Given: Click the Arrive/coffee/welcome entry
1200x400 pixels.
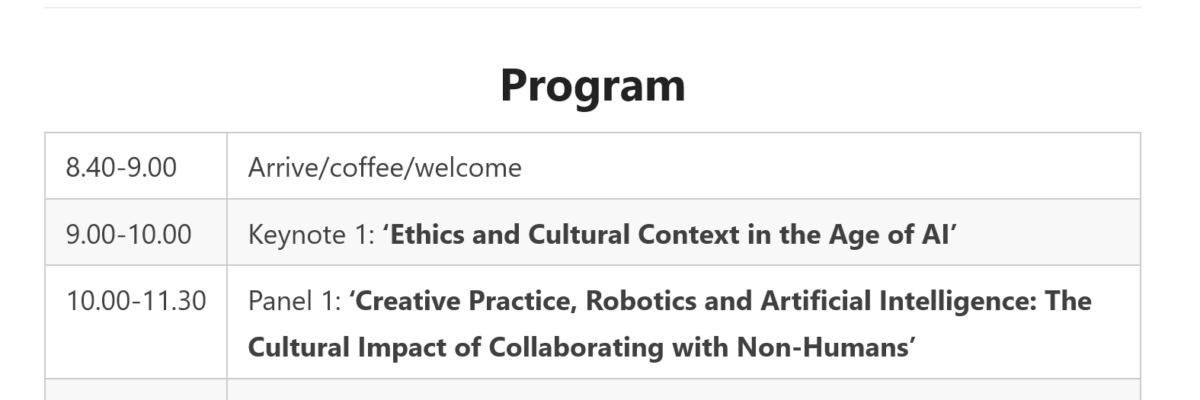Looking at the screenshot, I should (x=385, y=167).
